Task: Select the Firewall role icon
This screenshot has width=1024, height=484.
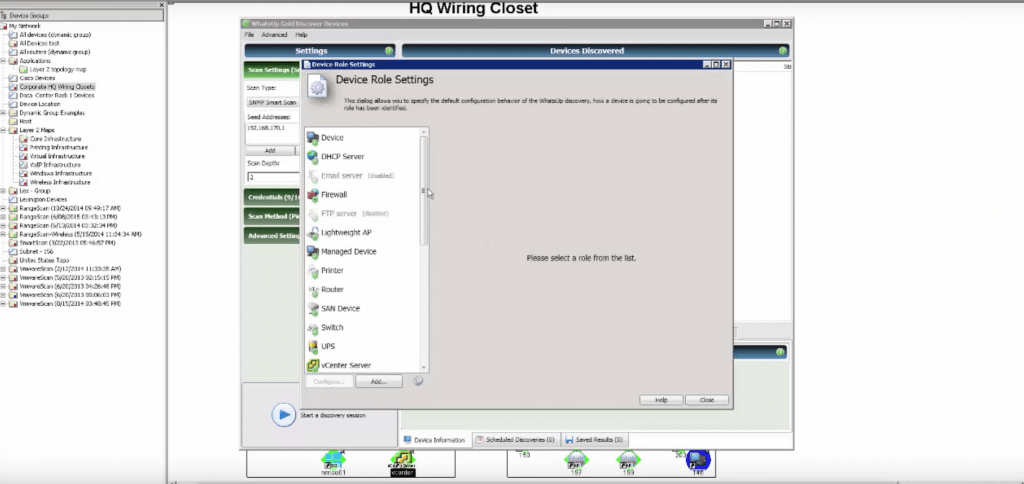Action: coord(313,195)
